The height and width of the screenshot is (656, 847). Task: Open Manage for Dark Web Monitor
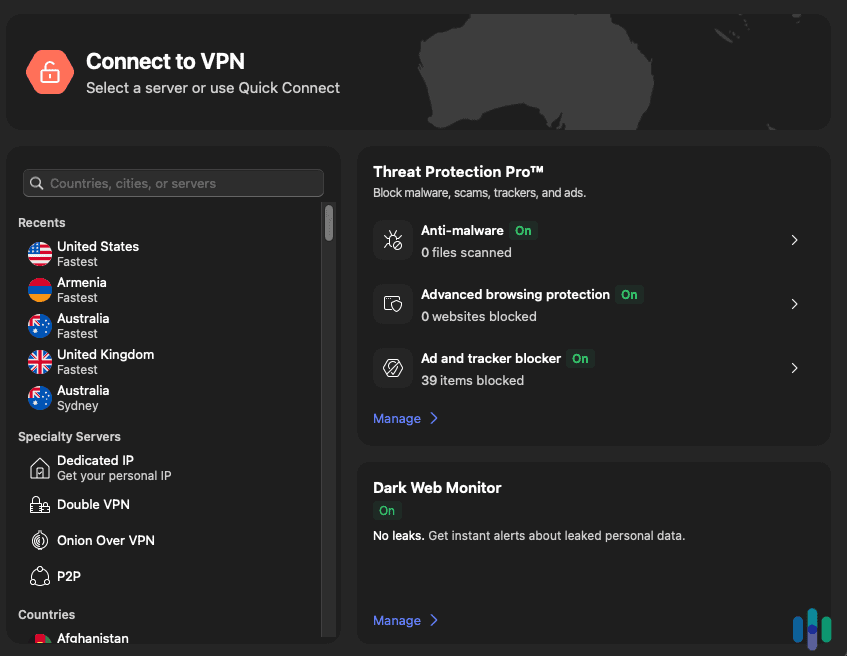pyautogui.click(x=398, y=620)
